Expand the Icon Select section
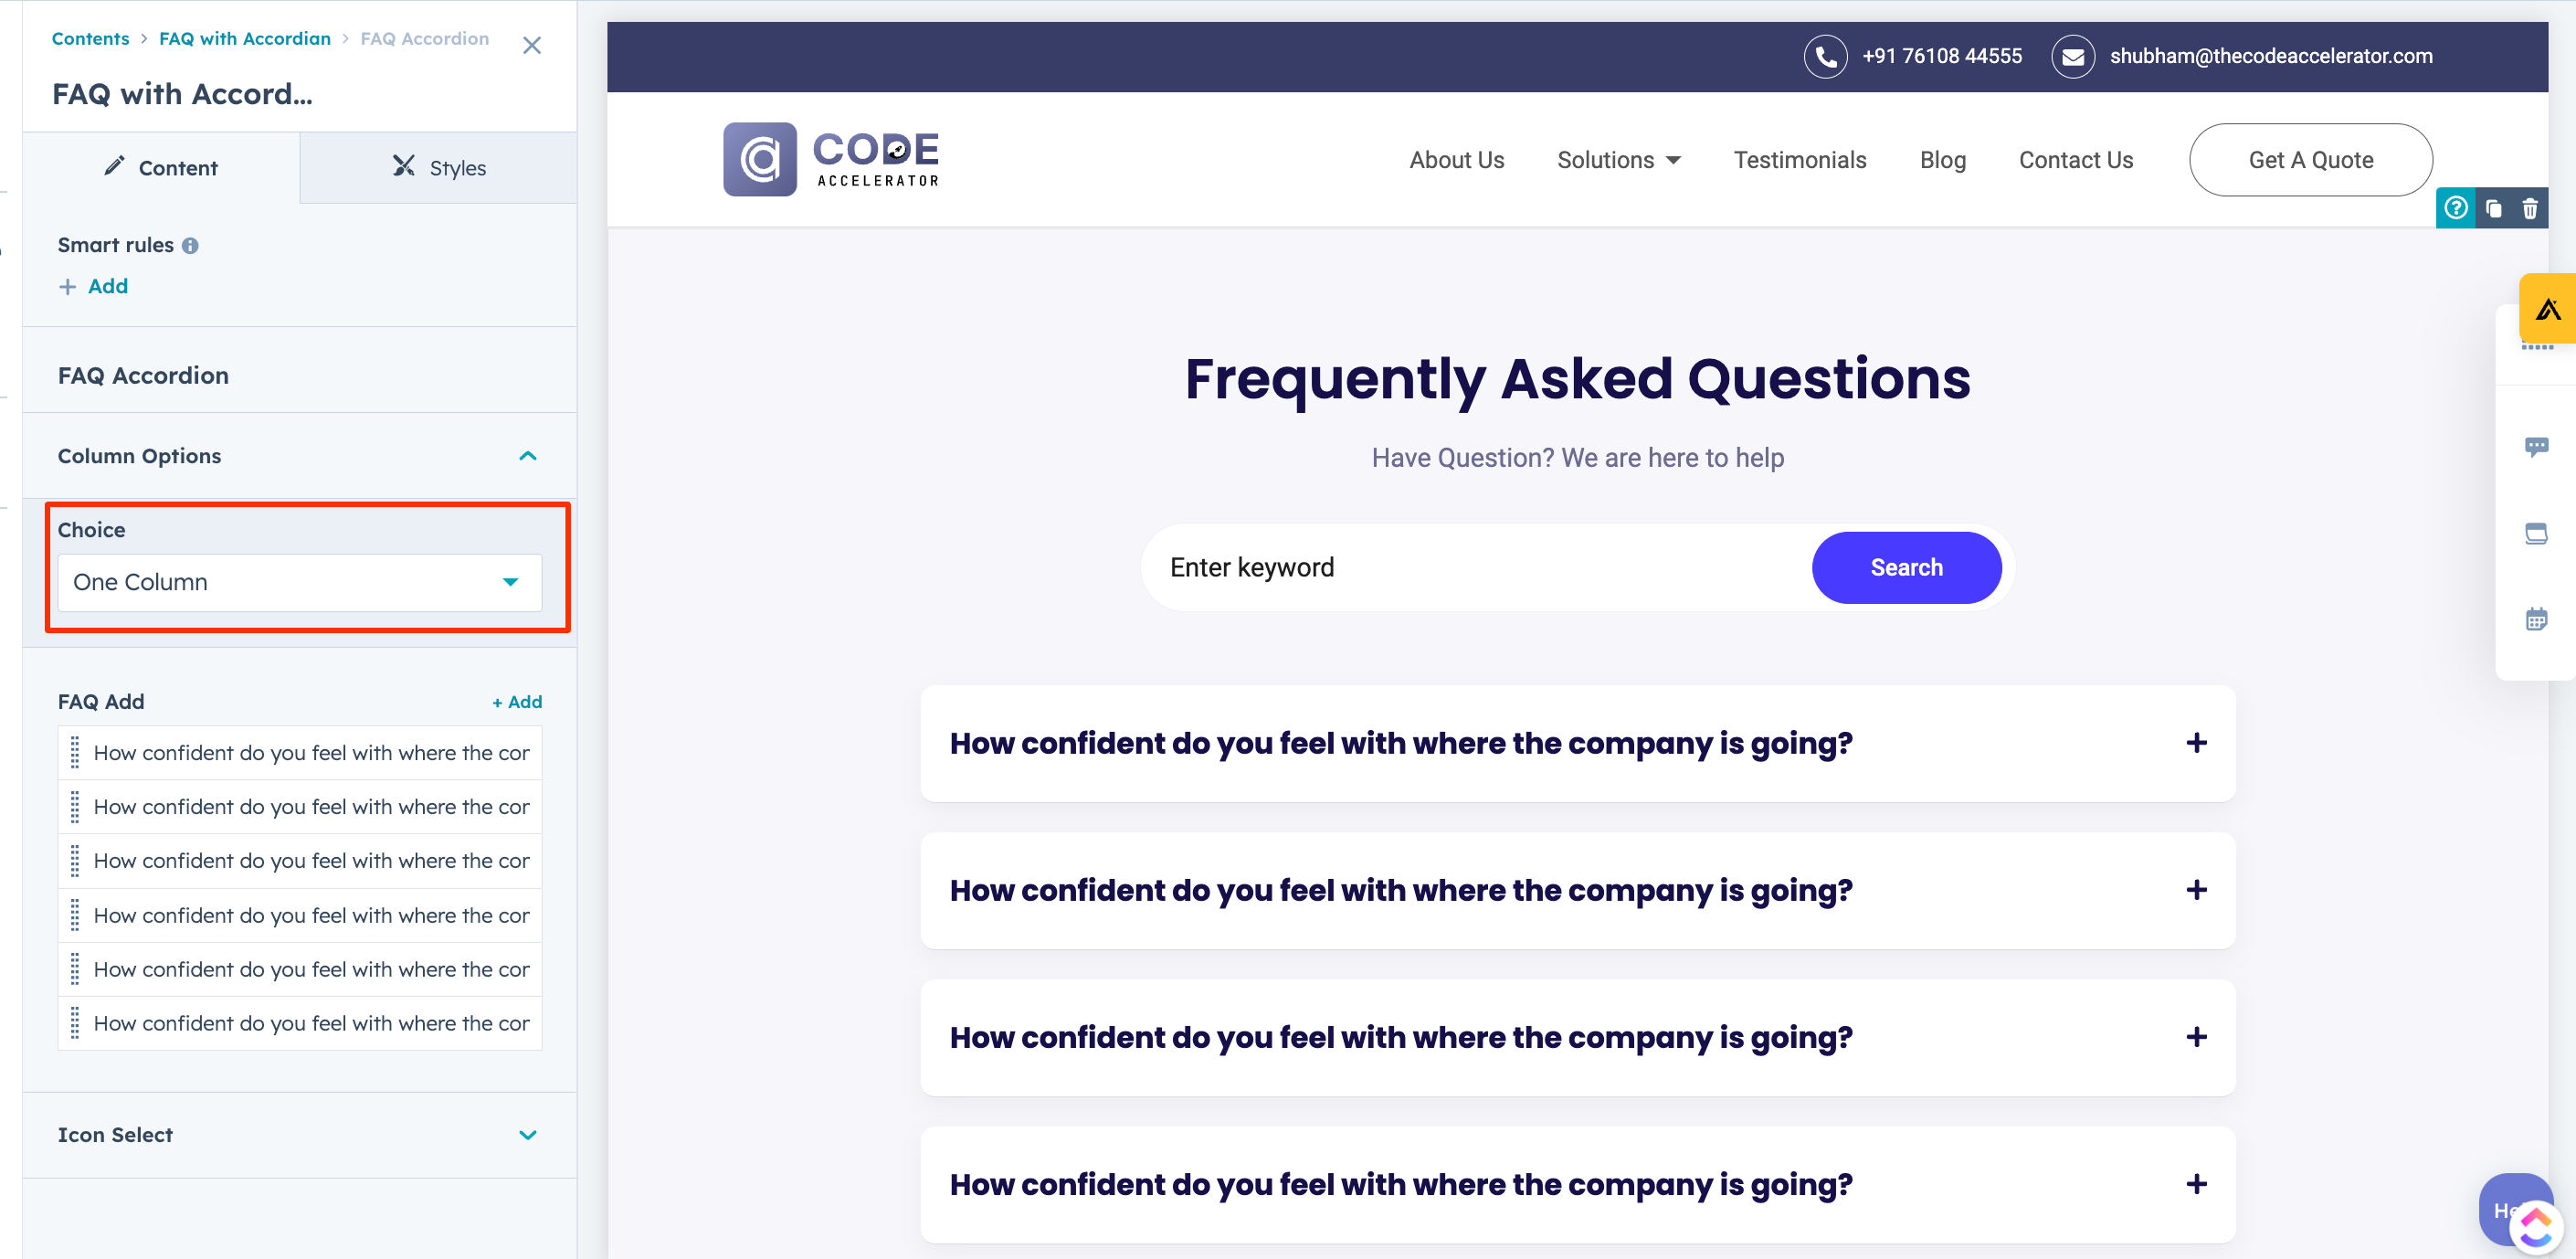Screen dimensions: 2576x1259 tap(528, 1134)
